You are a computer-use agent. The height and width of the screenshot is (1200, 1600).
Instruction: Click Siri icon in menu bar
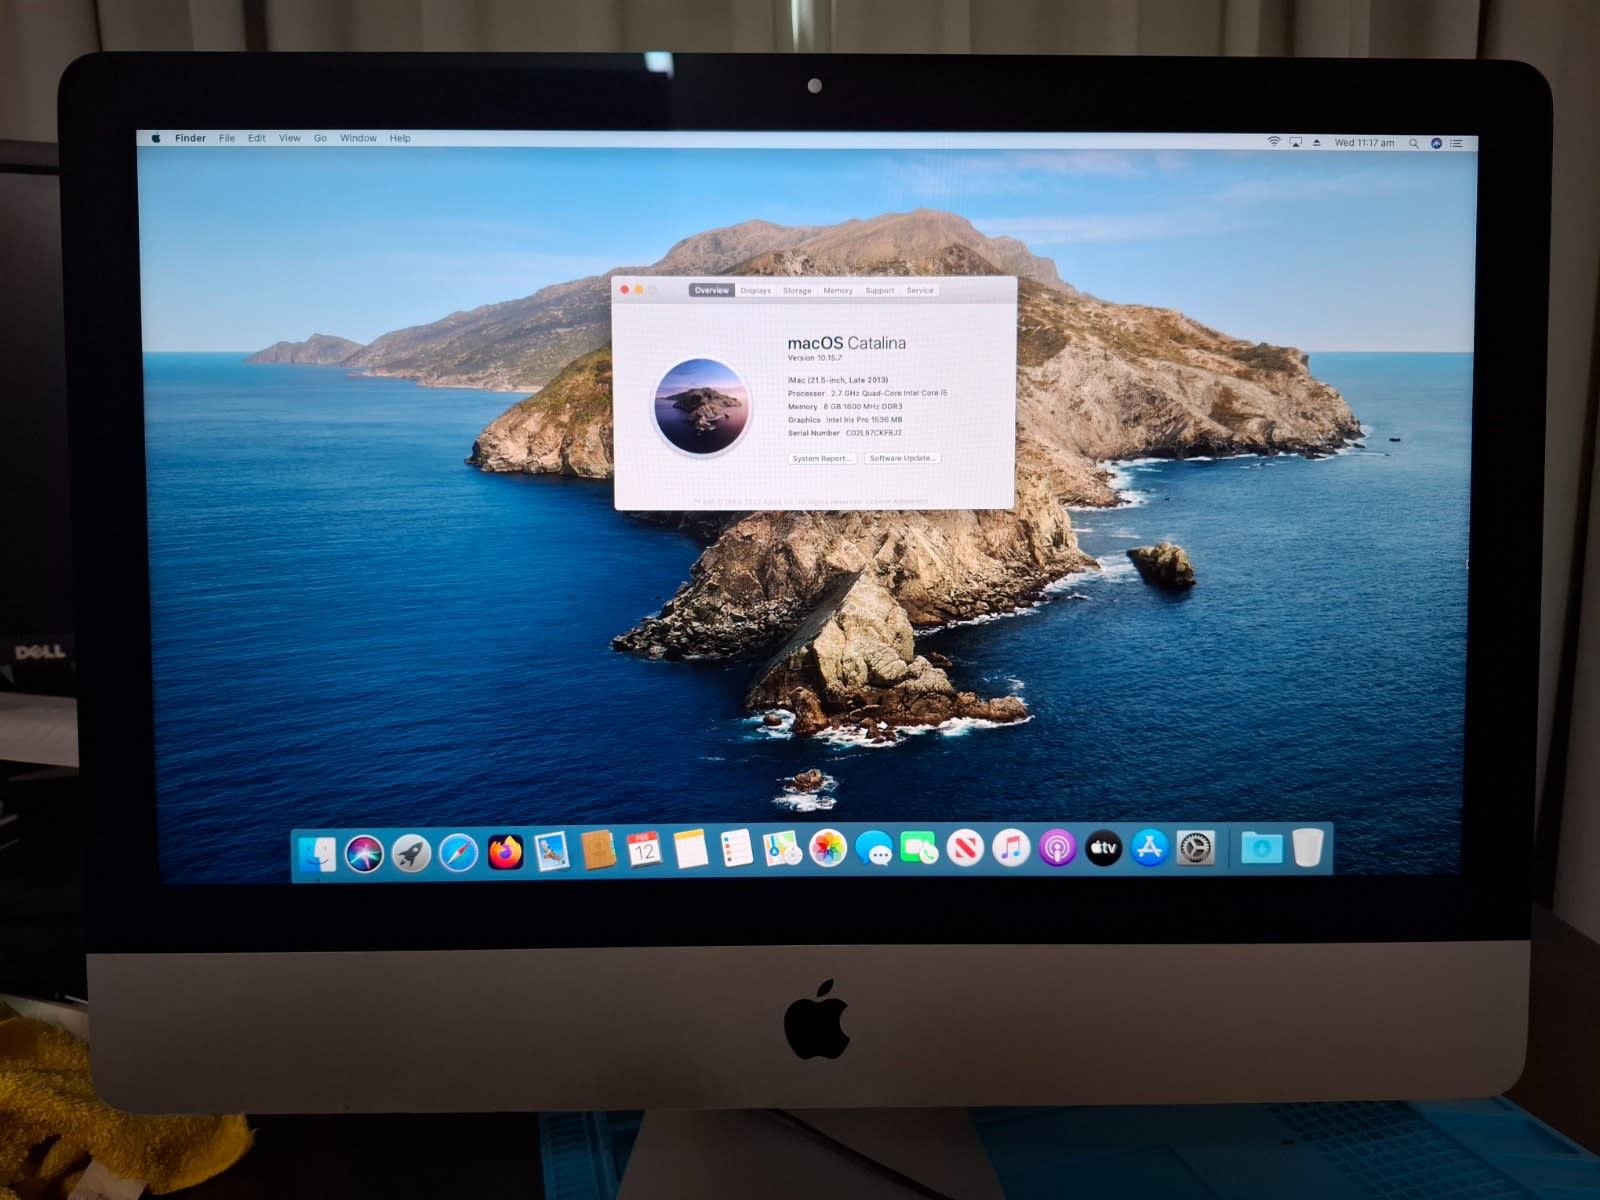[1436, 144]
